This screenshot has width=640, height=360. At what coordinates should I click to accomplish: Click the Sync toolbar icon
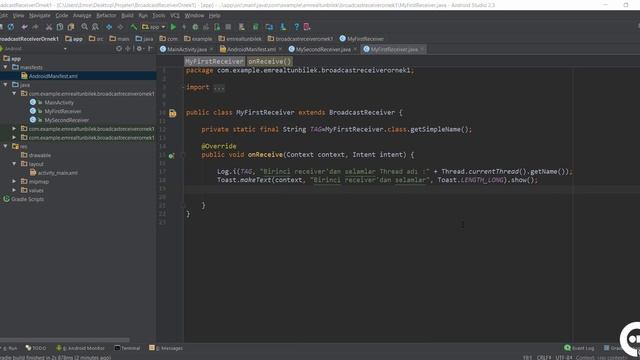[x=11, y=27]
